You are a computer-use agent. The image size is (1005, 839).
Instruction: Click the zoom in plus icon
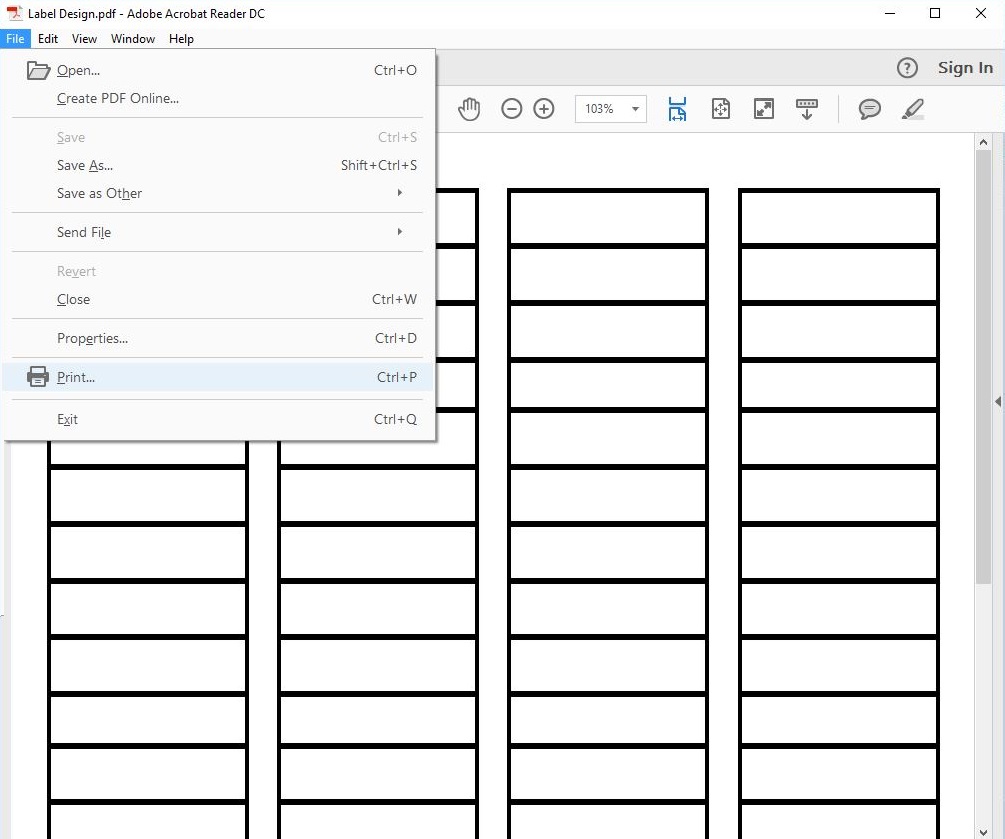pyautogui.click(x=544, y=109)
